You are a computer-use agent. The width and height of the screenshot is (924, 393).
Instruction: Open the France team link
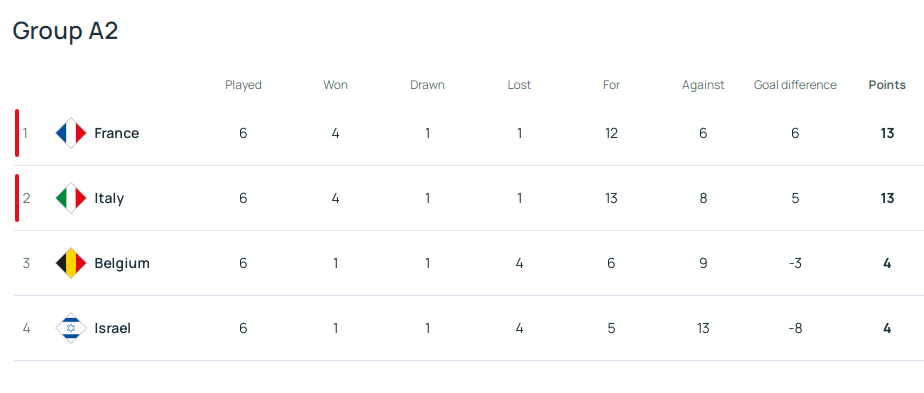click(x=117, y=133)
